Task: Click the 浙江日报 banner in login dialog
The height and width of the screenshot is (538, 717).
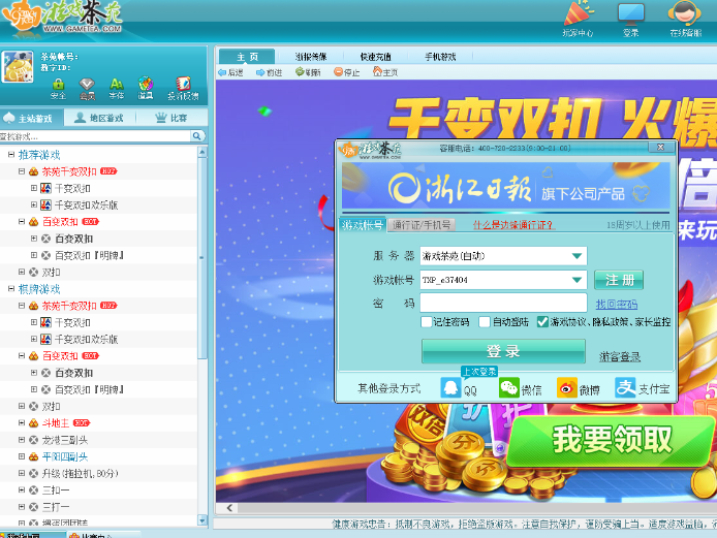Action: click(x=506, y=187)
